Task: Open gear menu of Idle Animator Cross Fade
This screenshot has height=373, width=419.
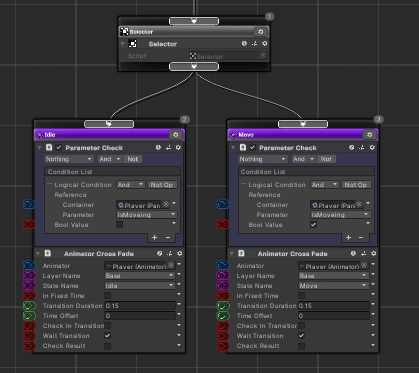Action: point(180,254)
